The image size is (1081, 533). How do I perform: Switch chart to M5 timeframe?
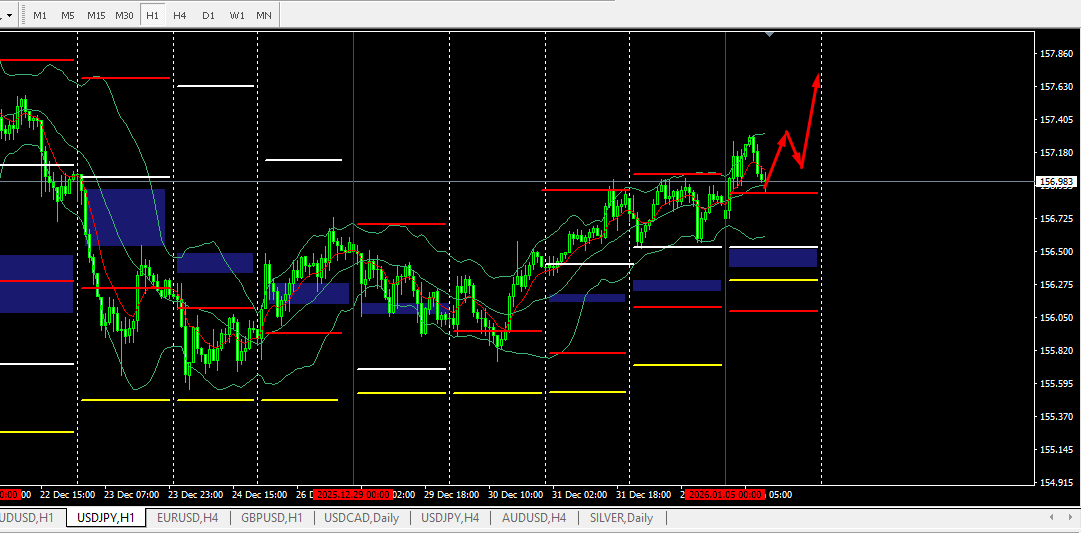pos(68,15)
